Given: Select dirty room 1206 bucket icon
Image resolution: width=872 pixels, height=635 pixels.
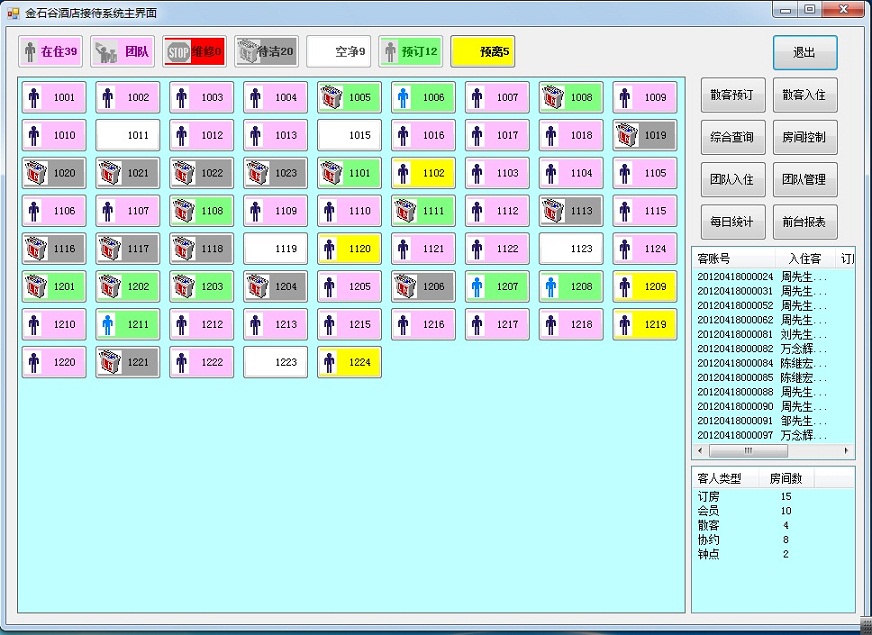Looking at the screenshot, I should (405, 286).
